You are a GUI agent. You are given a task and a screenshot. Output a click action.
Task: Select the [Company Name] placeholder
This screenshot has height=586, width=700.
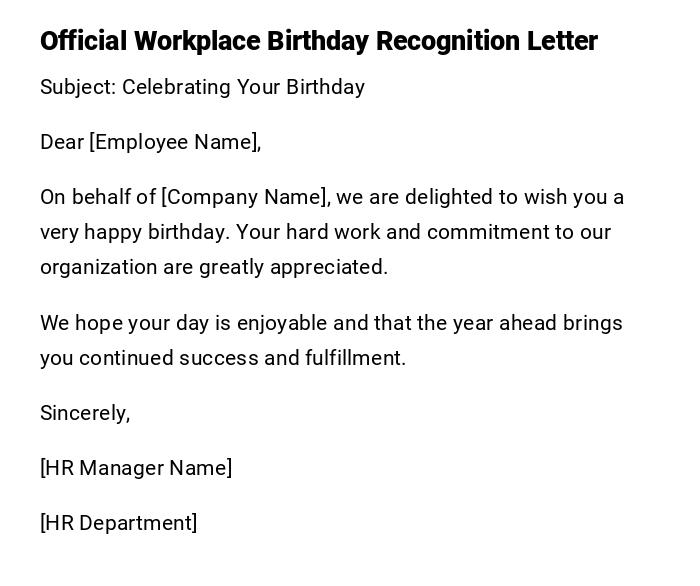(244, 197)
